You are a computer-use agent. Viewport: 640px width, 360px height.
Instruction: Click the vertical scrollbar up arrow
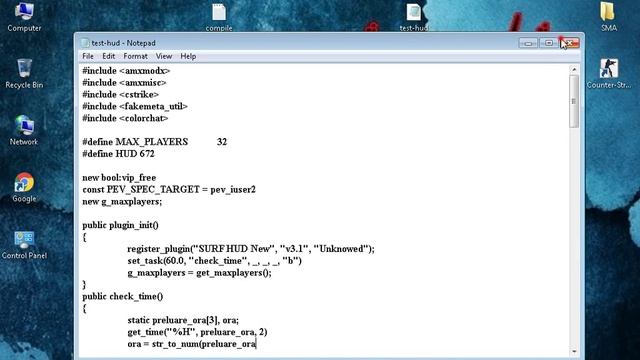tap(574, 69)
